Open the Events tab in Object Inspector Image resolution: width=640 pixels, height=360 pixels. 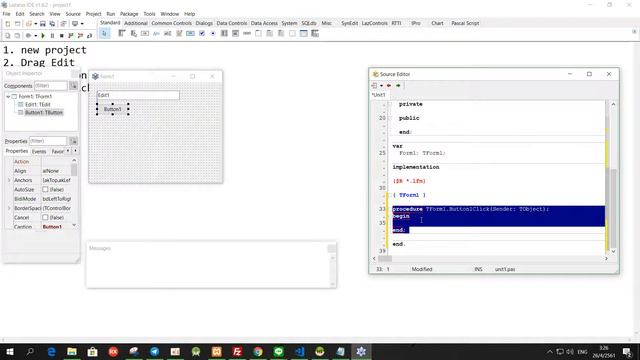[x=39, y=151]
